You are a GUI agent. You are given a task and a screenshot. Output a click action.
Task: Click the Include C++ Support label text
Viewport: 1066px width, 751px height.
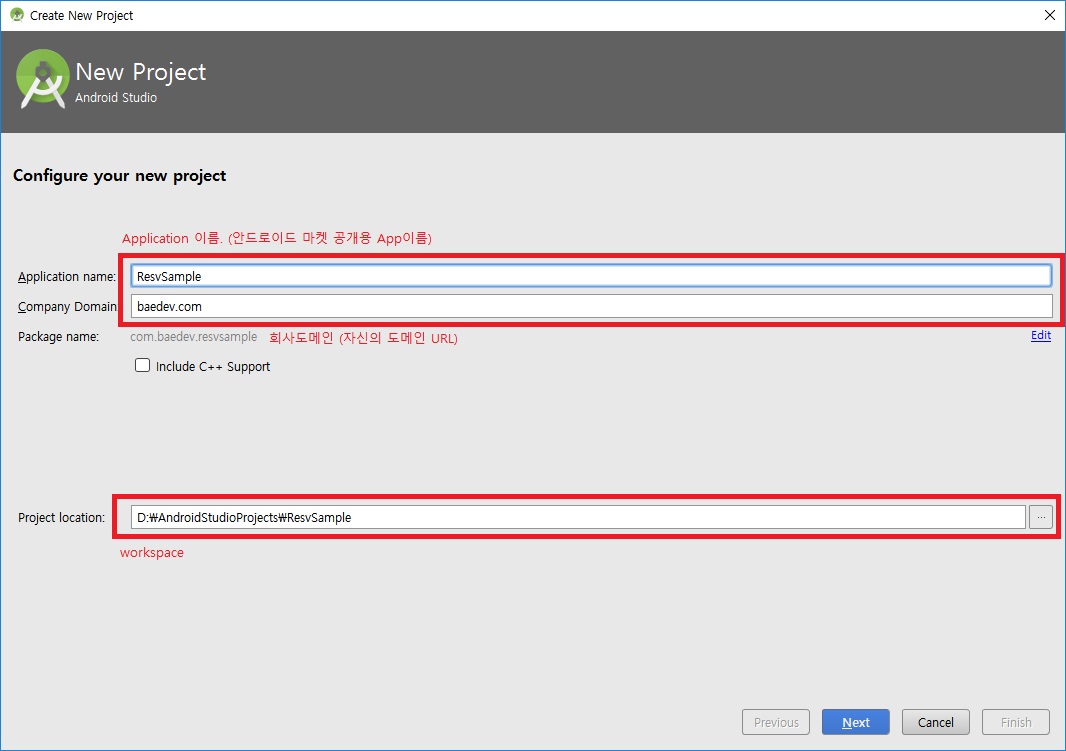point(213,367)
